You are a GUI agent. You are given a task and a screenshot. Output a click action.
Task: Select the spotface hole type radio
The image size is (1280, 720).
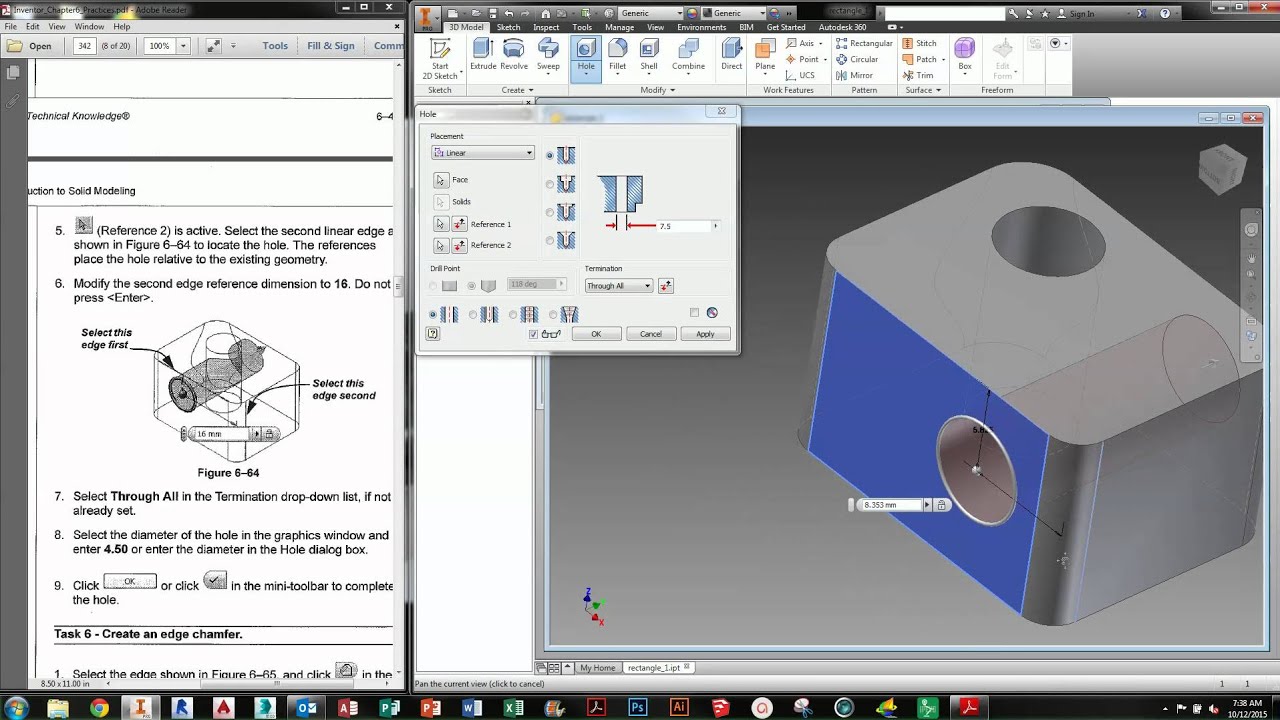pos(550,212)
